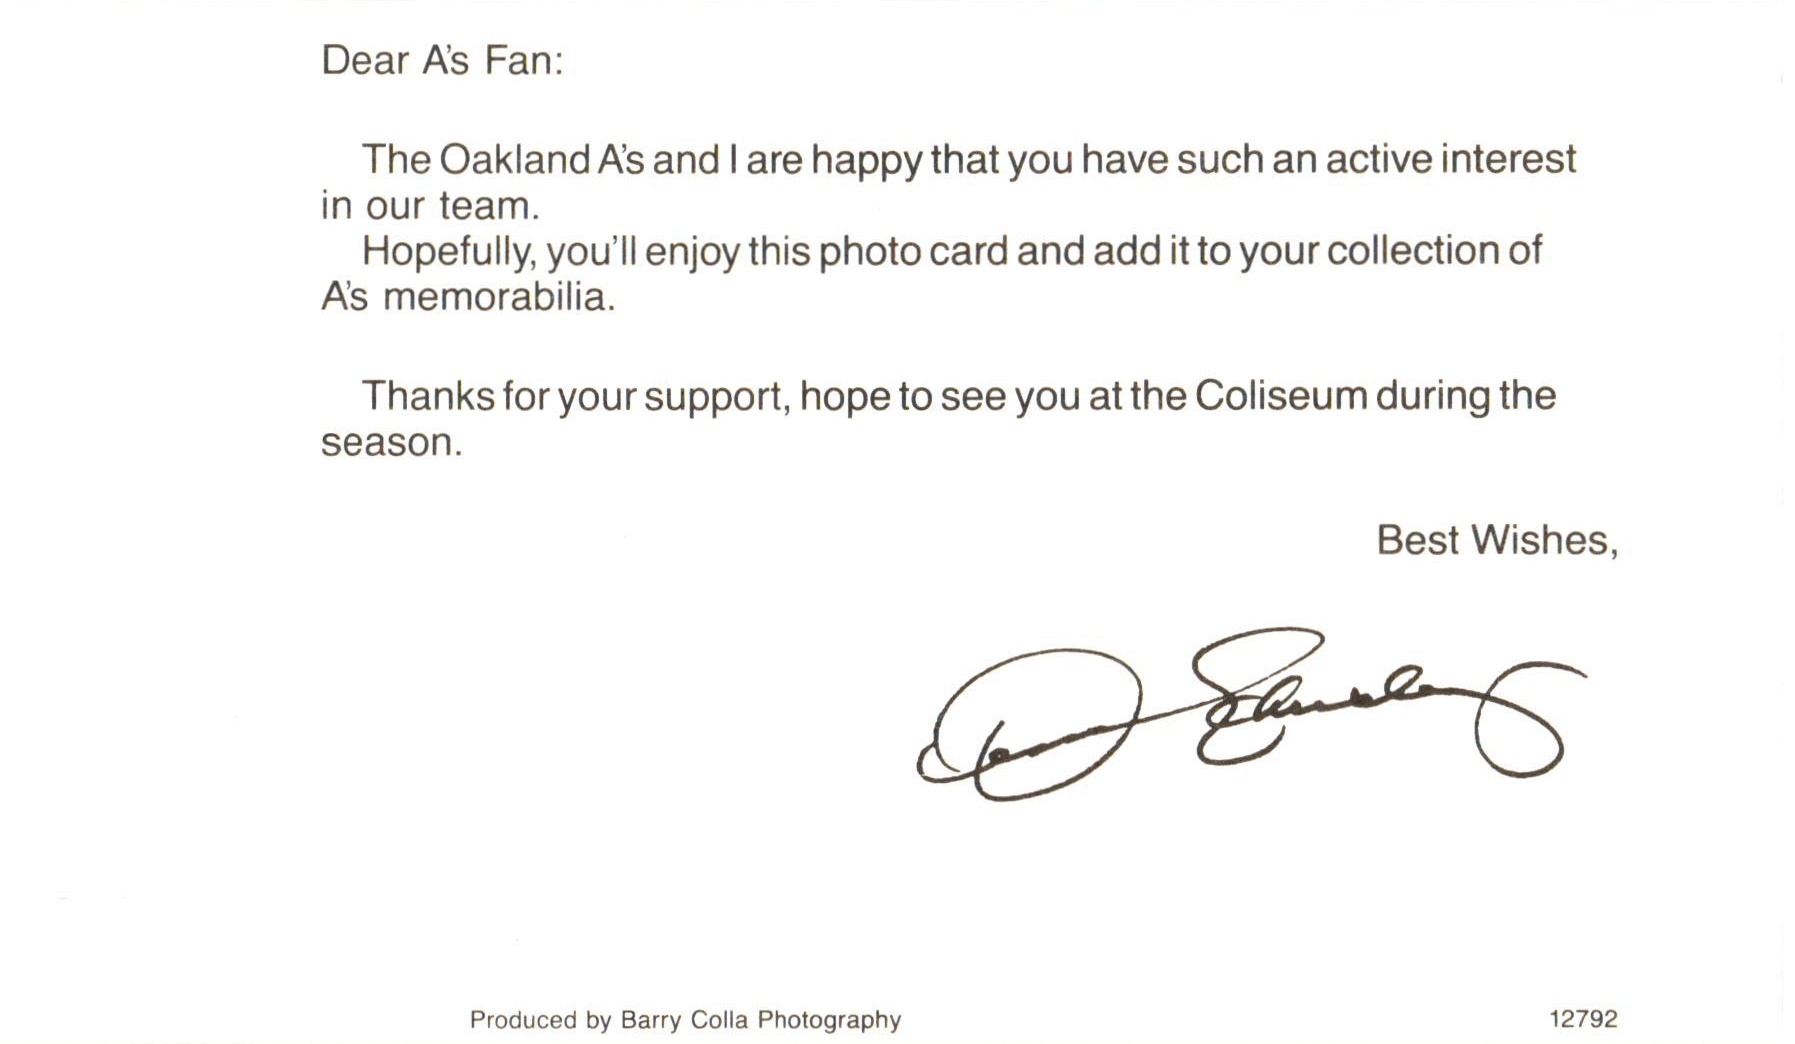The image size is (1795, 1044).
Task: Click the card number 12792
Action: coord(1583,1019)
